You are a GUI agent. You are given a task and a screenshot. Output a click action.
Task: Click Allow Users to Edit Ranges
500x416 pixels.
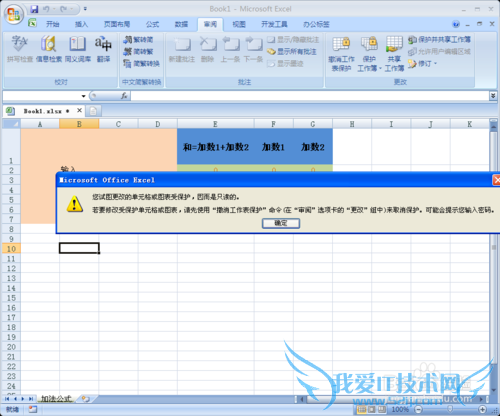pyautogui.click(x=439, y=51)
